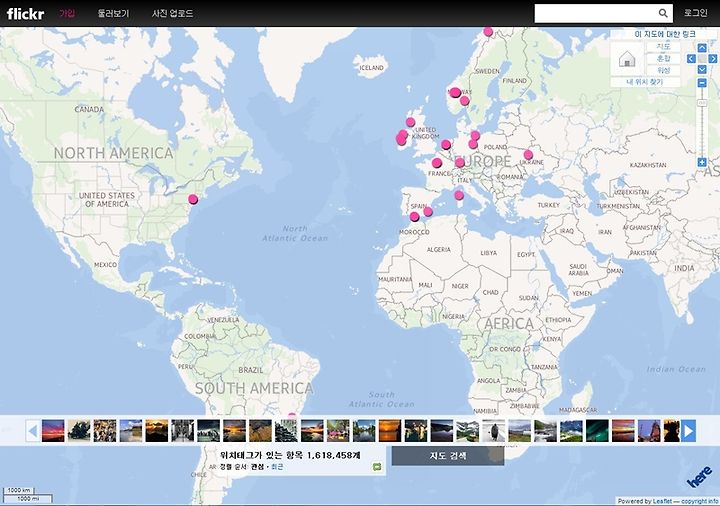Show next photos in the thumbnail strip
Viewport: 720px width, 506px height.
pyautogui.click(x=688, y=431)
